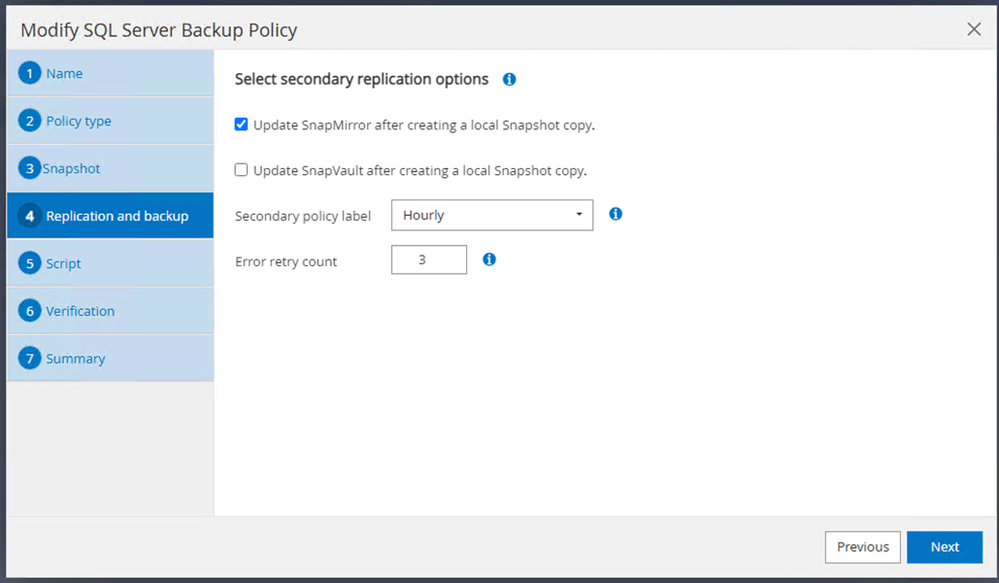The image size is (999, 583).
Task: Click the Previous button
Action: 862,547
